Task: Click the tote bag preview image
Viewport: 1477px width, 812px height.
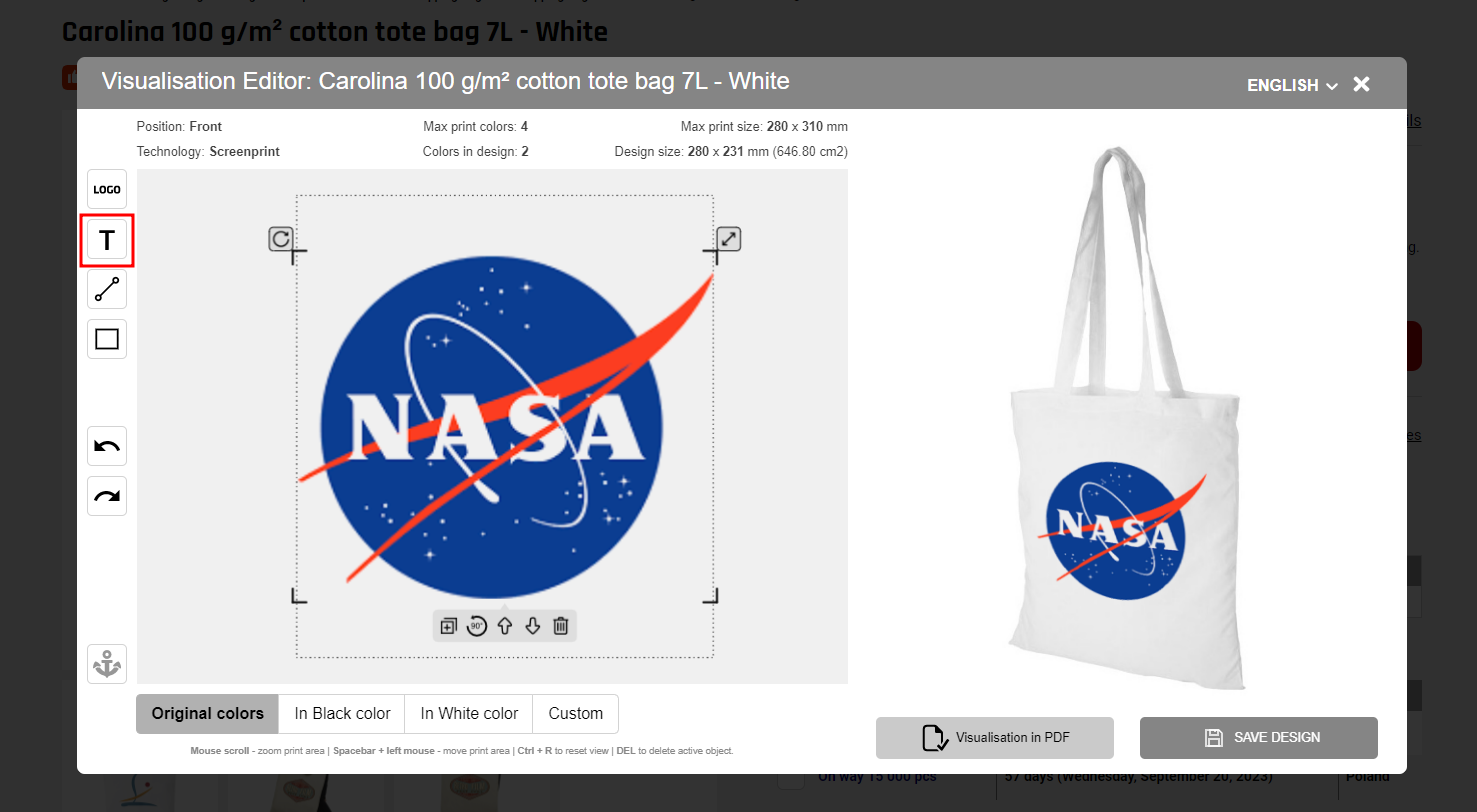Action: pos(1128,418)
